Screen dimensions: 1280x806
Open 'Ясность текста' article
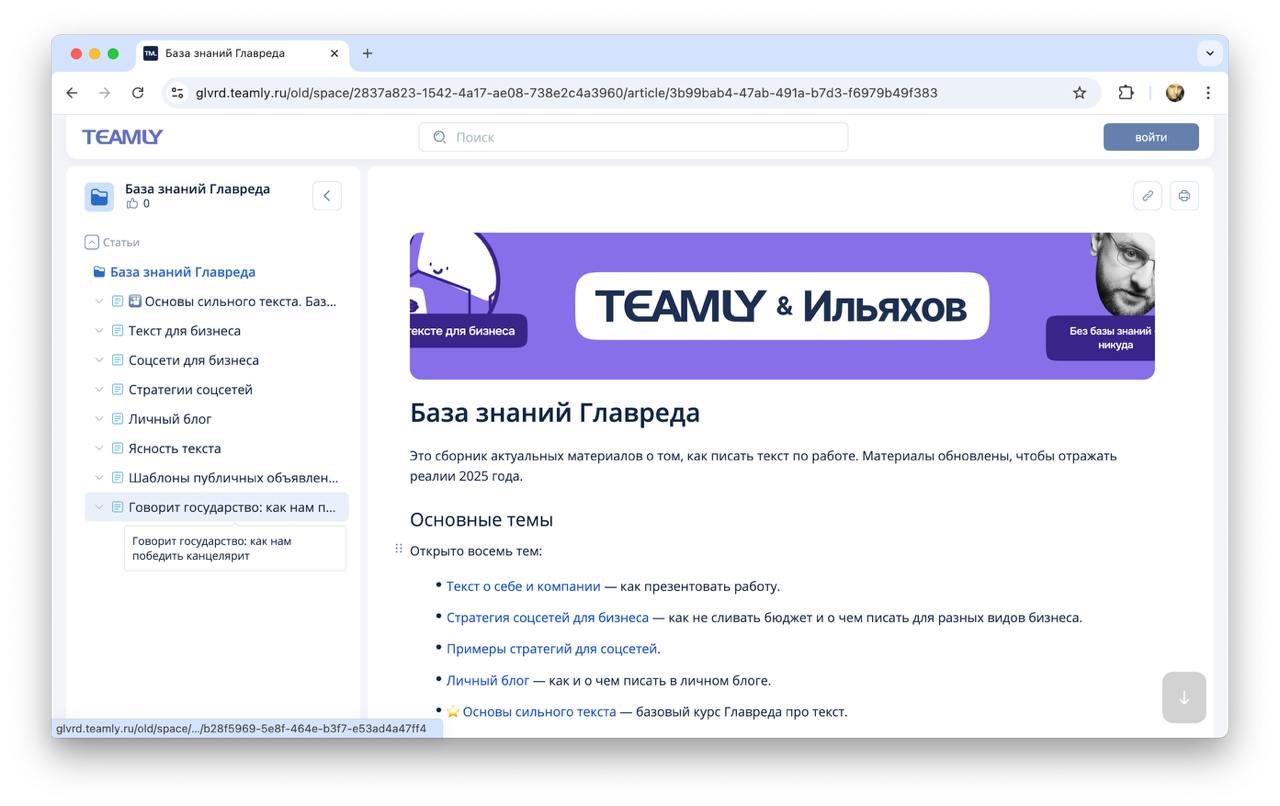point(174,448)
